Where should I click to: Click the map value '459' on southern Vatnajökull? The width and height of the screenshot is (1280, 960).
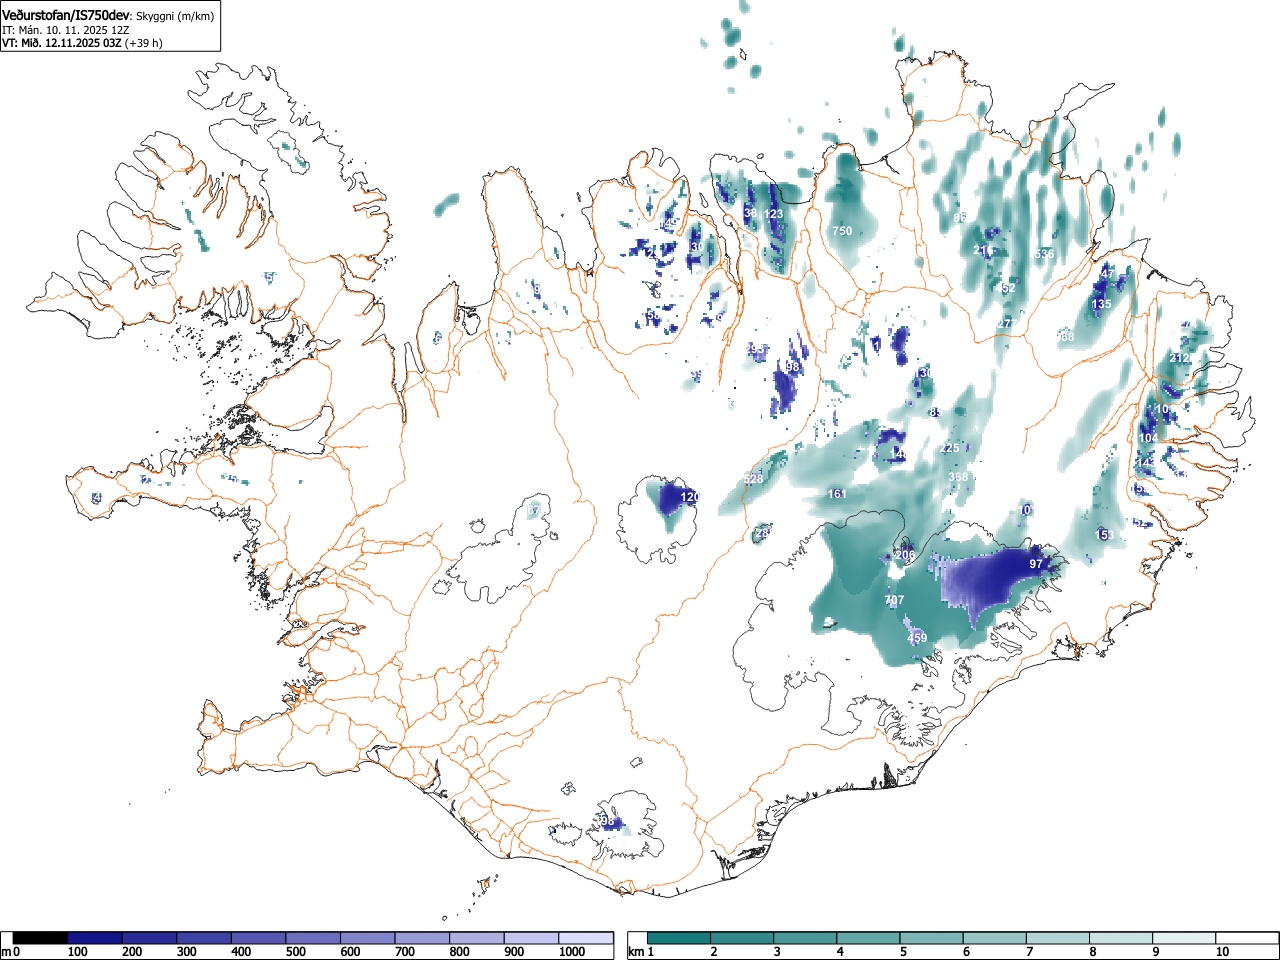917,638
